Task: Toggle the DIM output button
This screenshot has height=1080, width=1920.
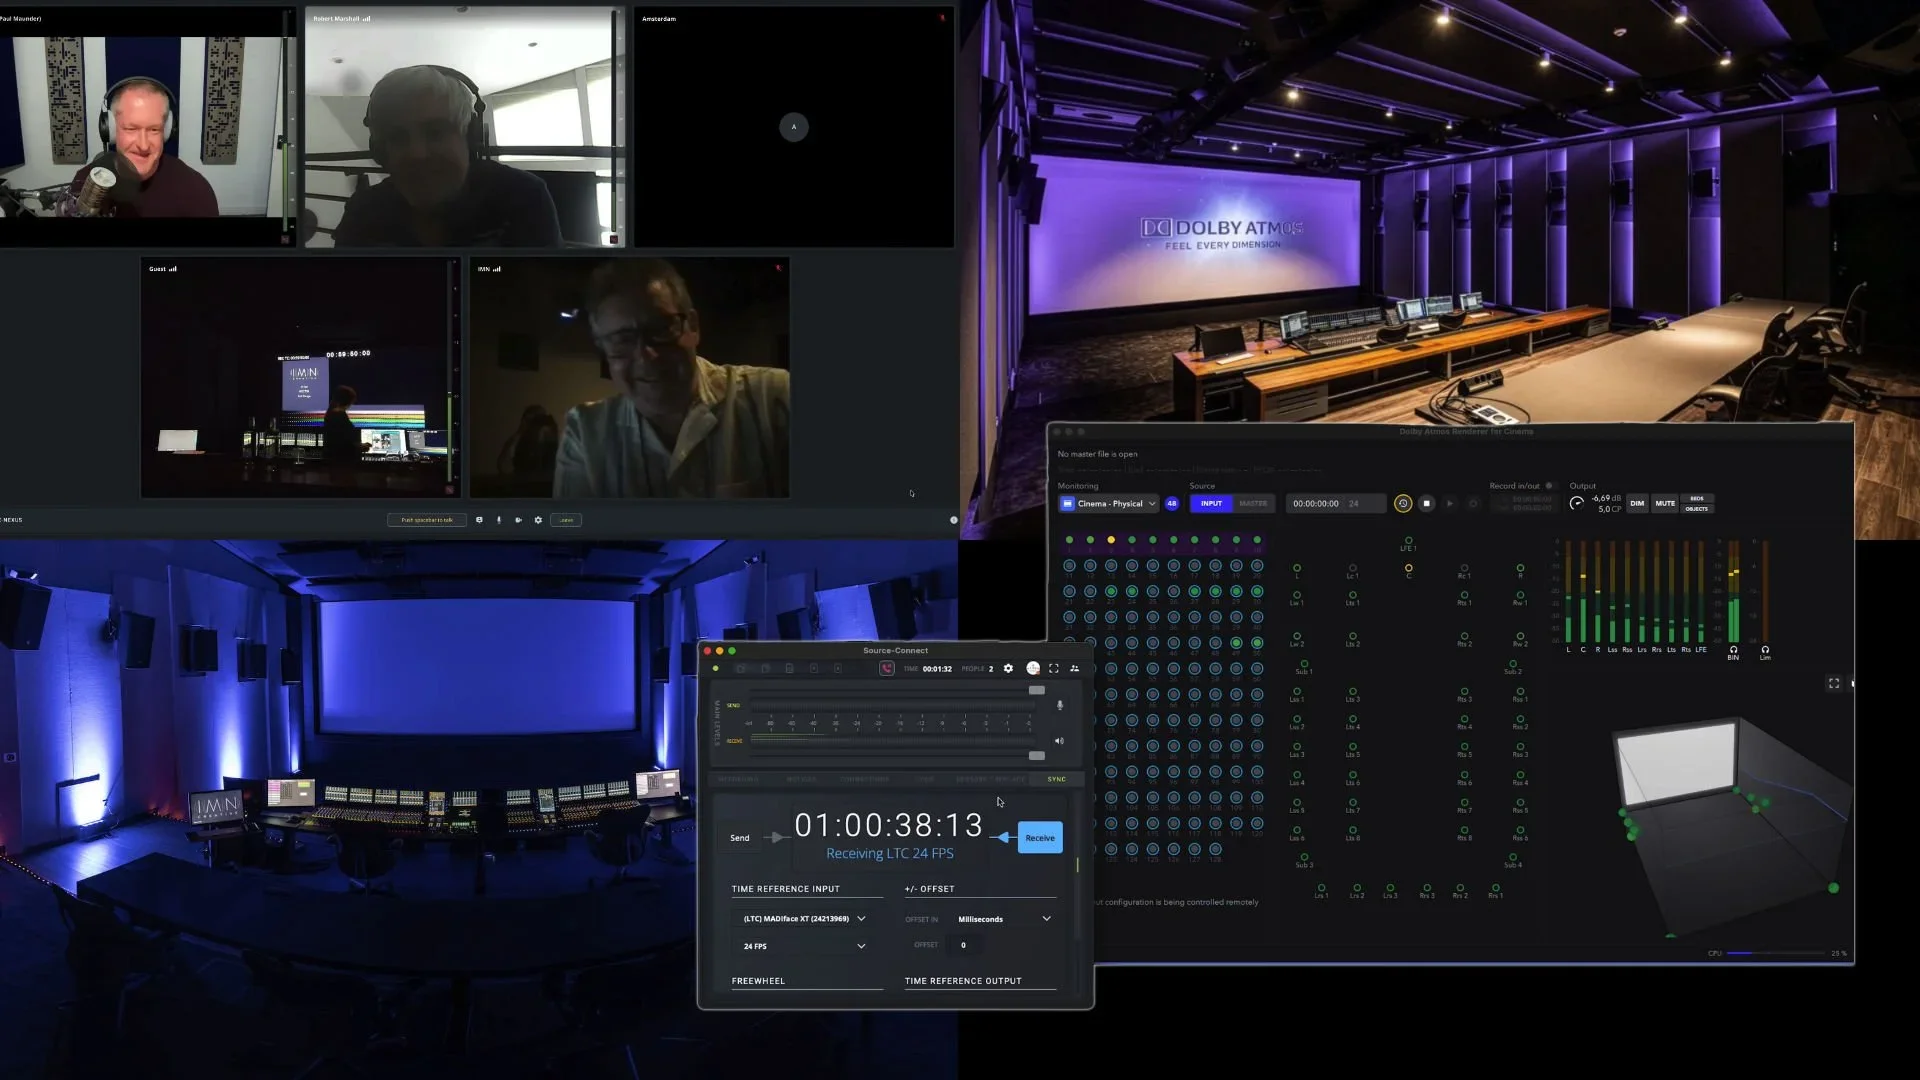Action: 1637,503
